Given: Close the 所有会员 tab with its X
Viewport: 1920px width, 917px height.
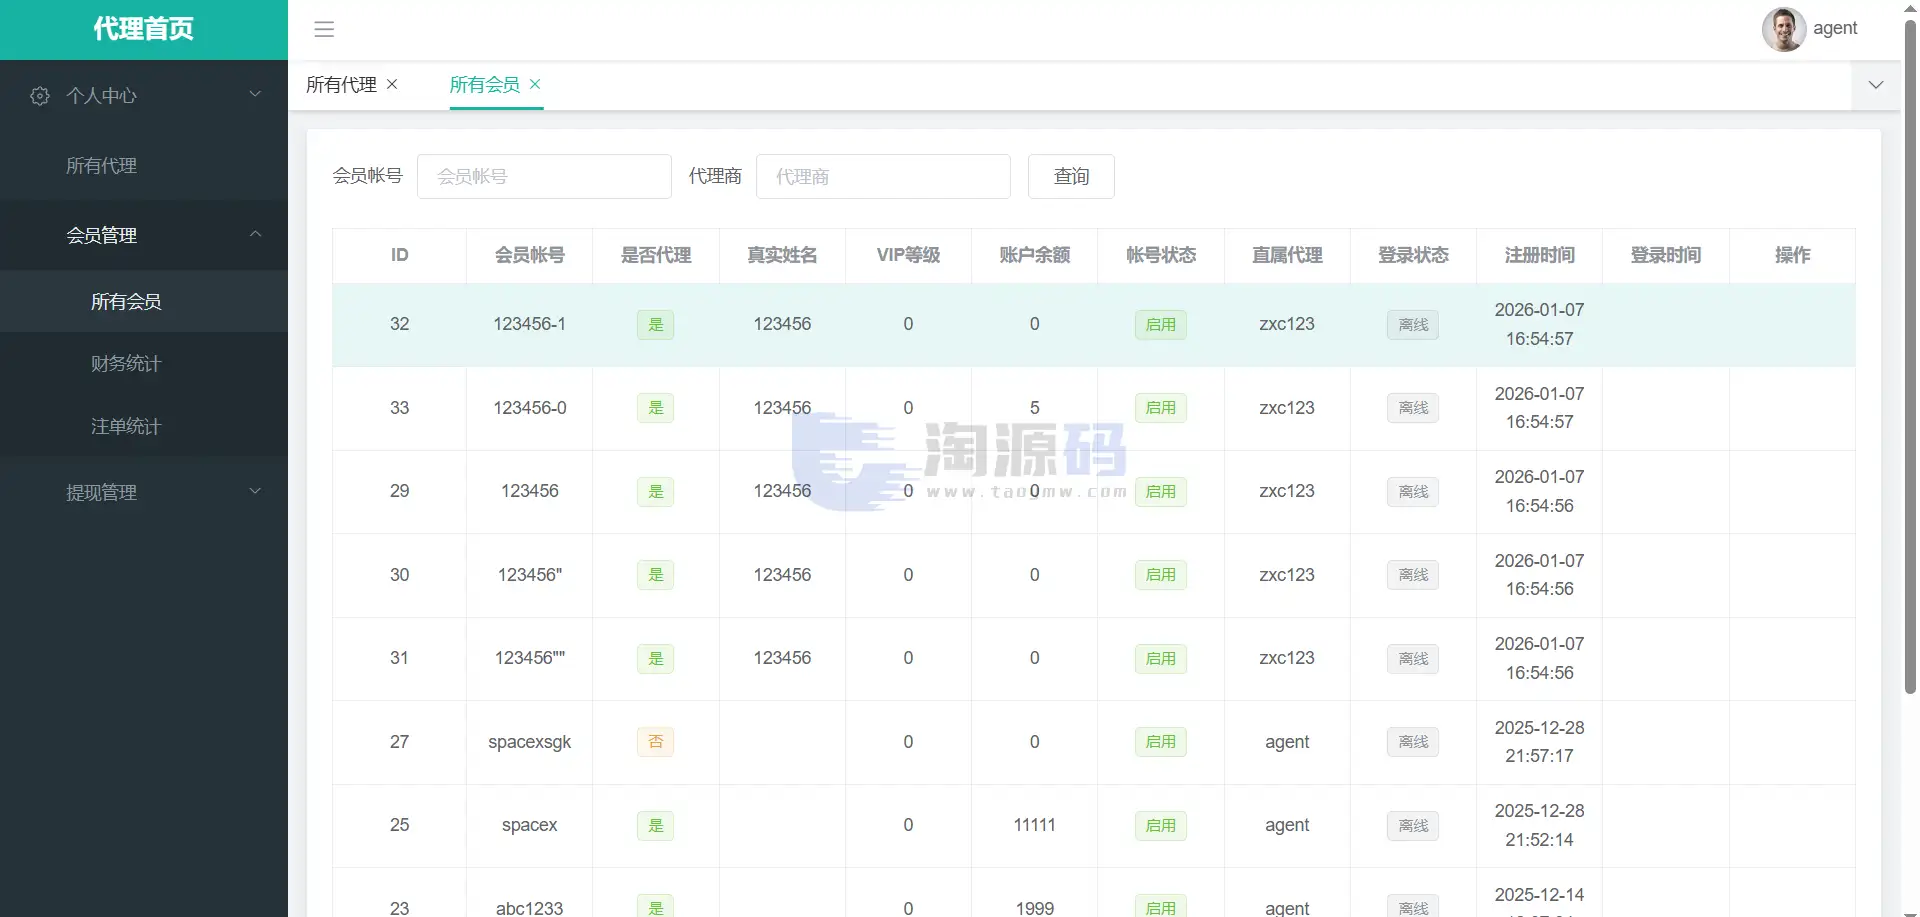Looking at the screenshot, I should 535,84.
